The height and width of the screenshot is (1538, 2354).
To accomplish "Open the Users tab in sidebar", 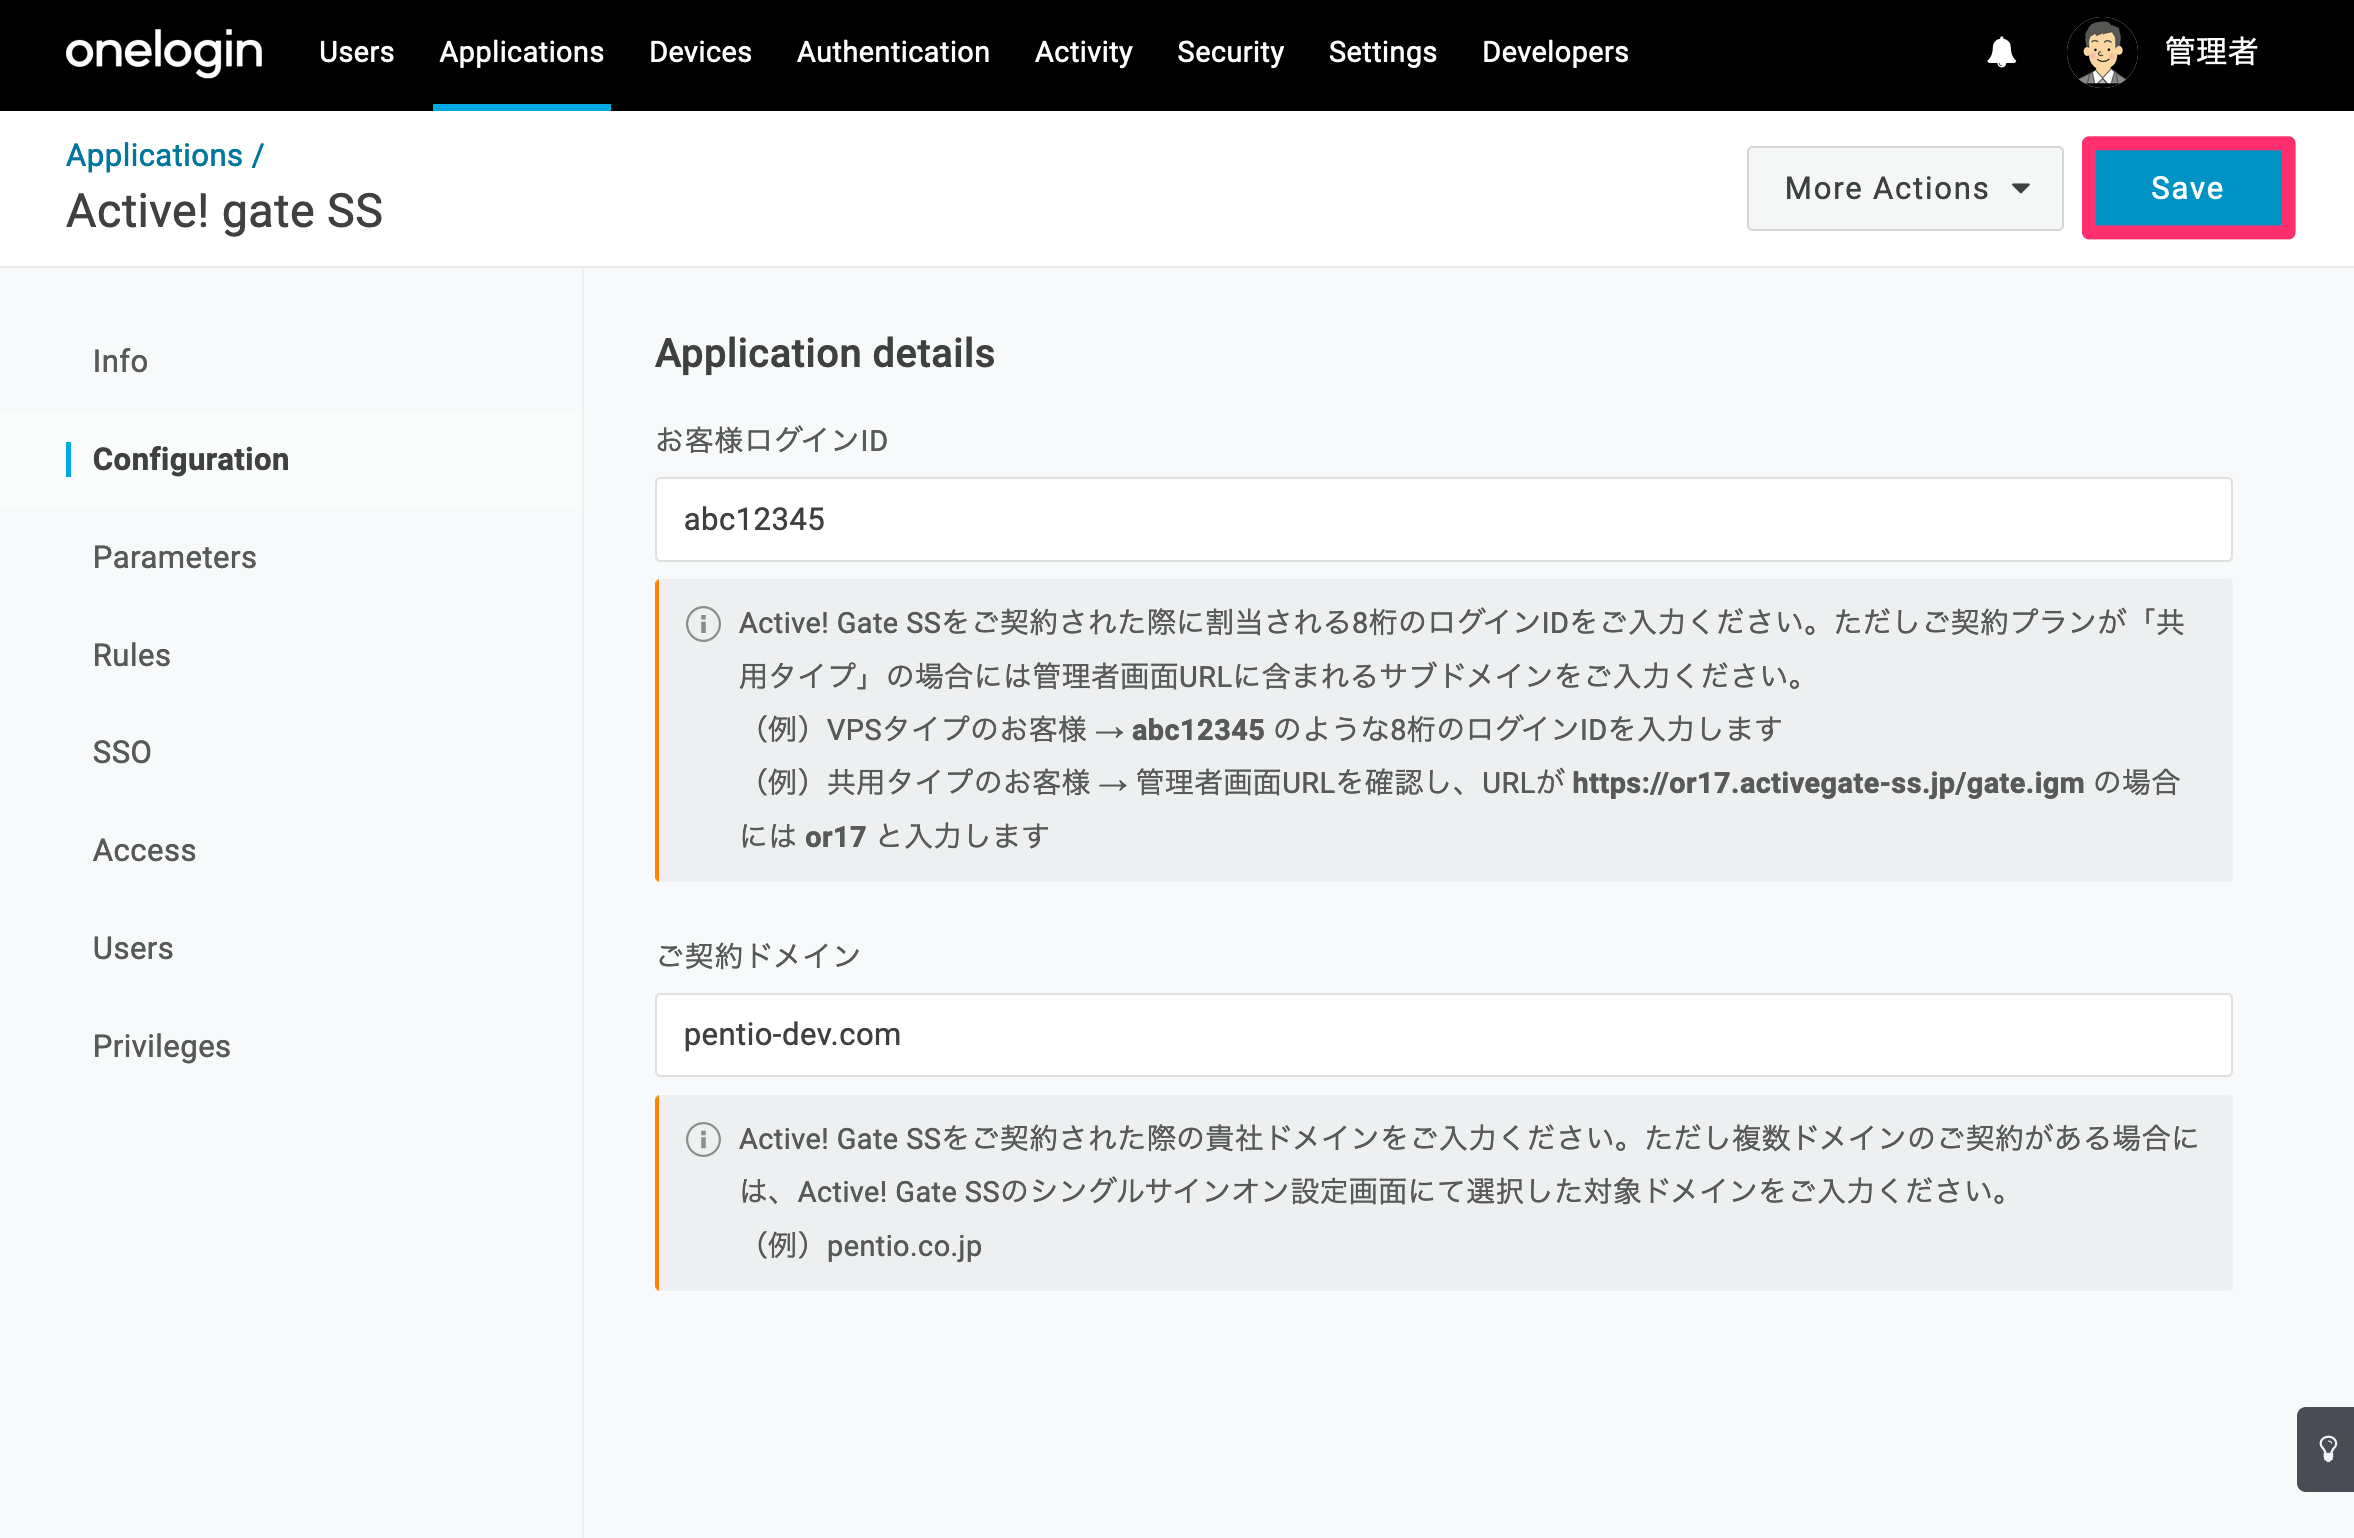I will pos(133,948).
